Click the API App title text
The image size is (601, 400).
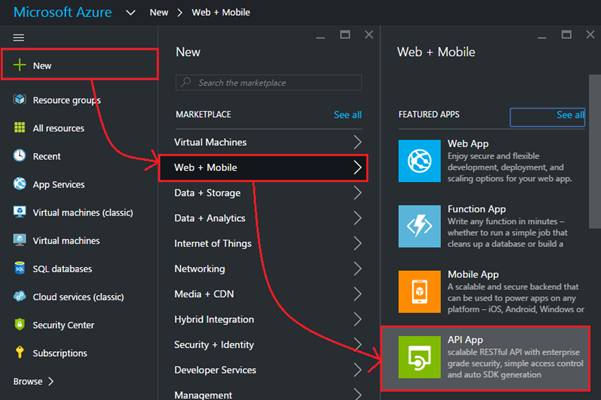465,340
